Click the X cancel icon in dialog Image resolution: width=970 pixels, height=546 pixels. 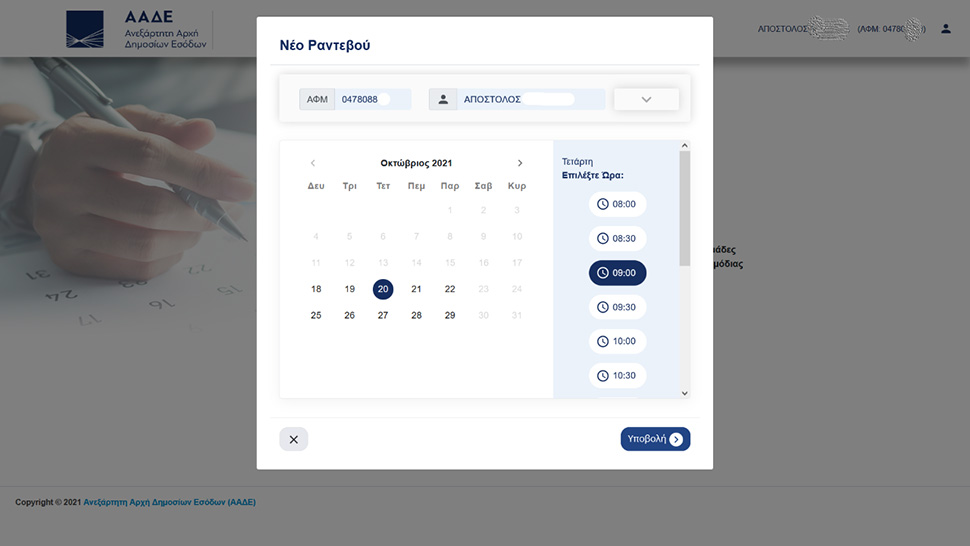pyautogui.click(x=293, y=439)
